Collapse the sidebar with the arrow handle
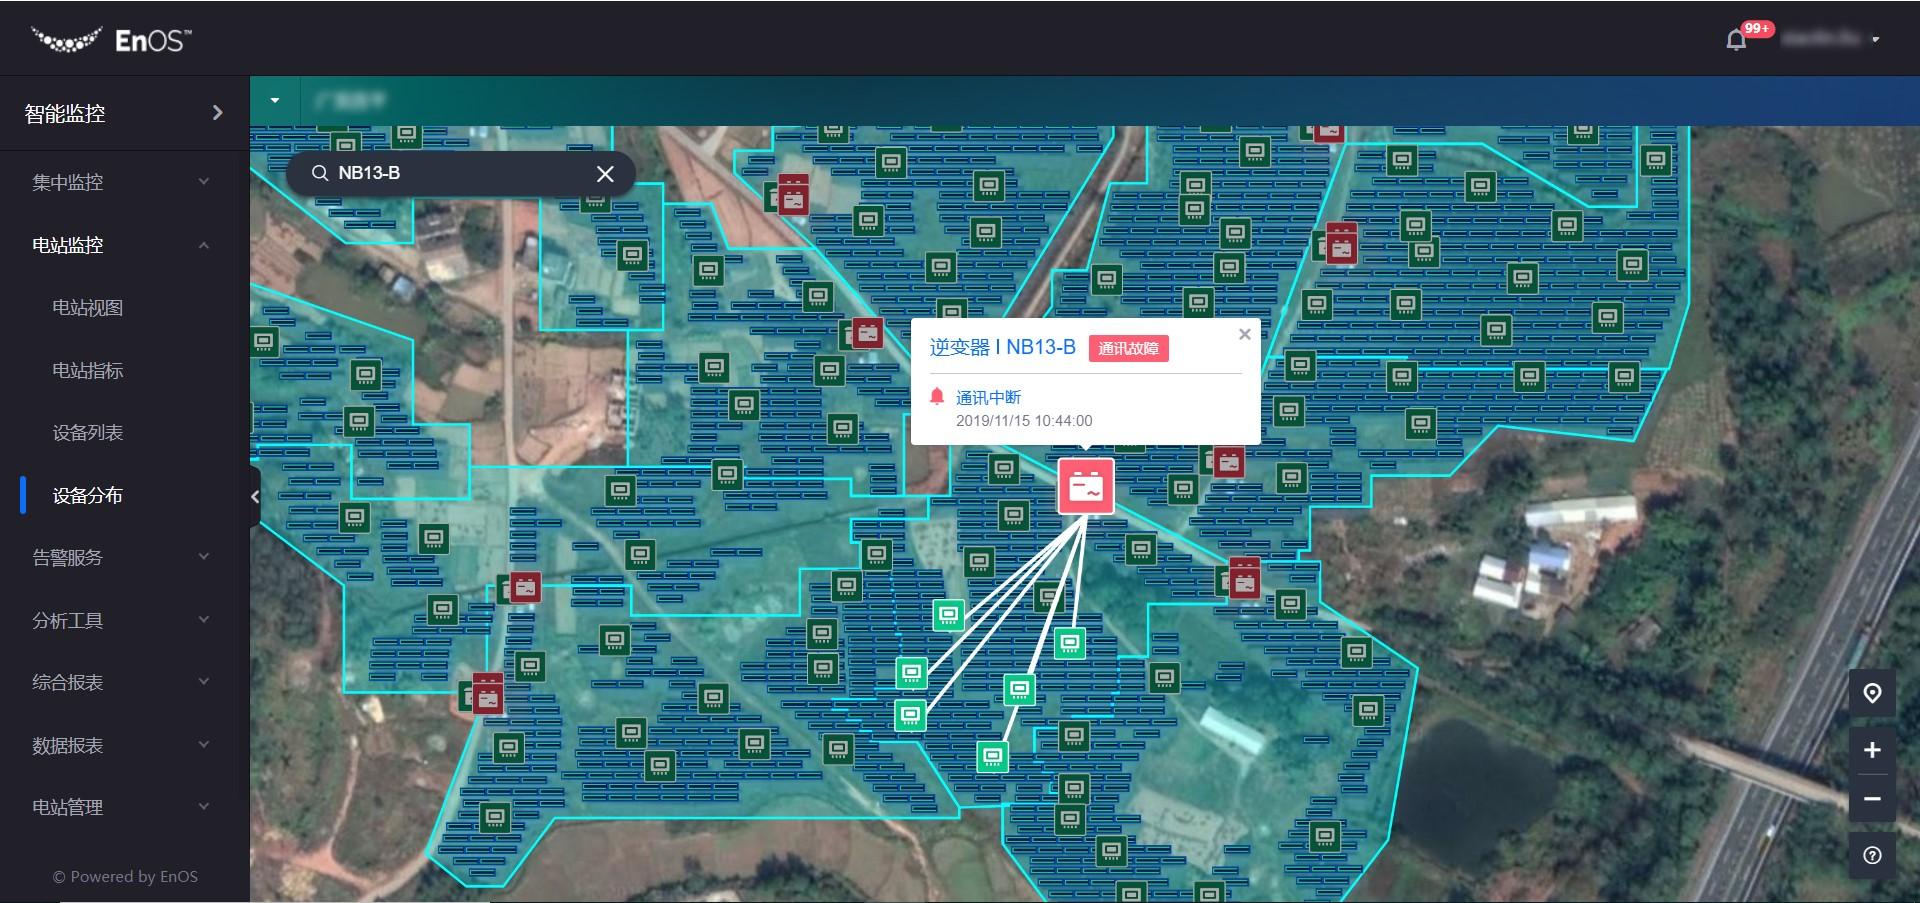1920x903 pixels. [x=255, y=496]
